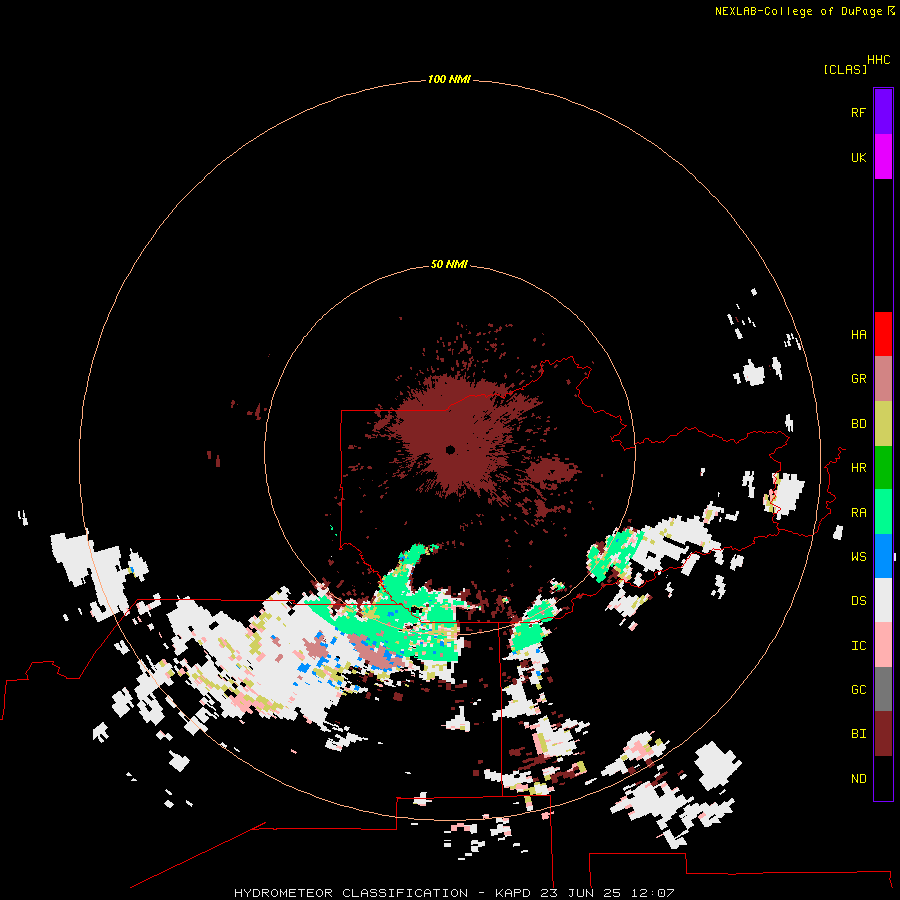Click the HA legend label
The image size is (900, 900).
(859, 335)
